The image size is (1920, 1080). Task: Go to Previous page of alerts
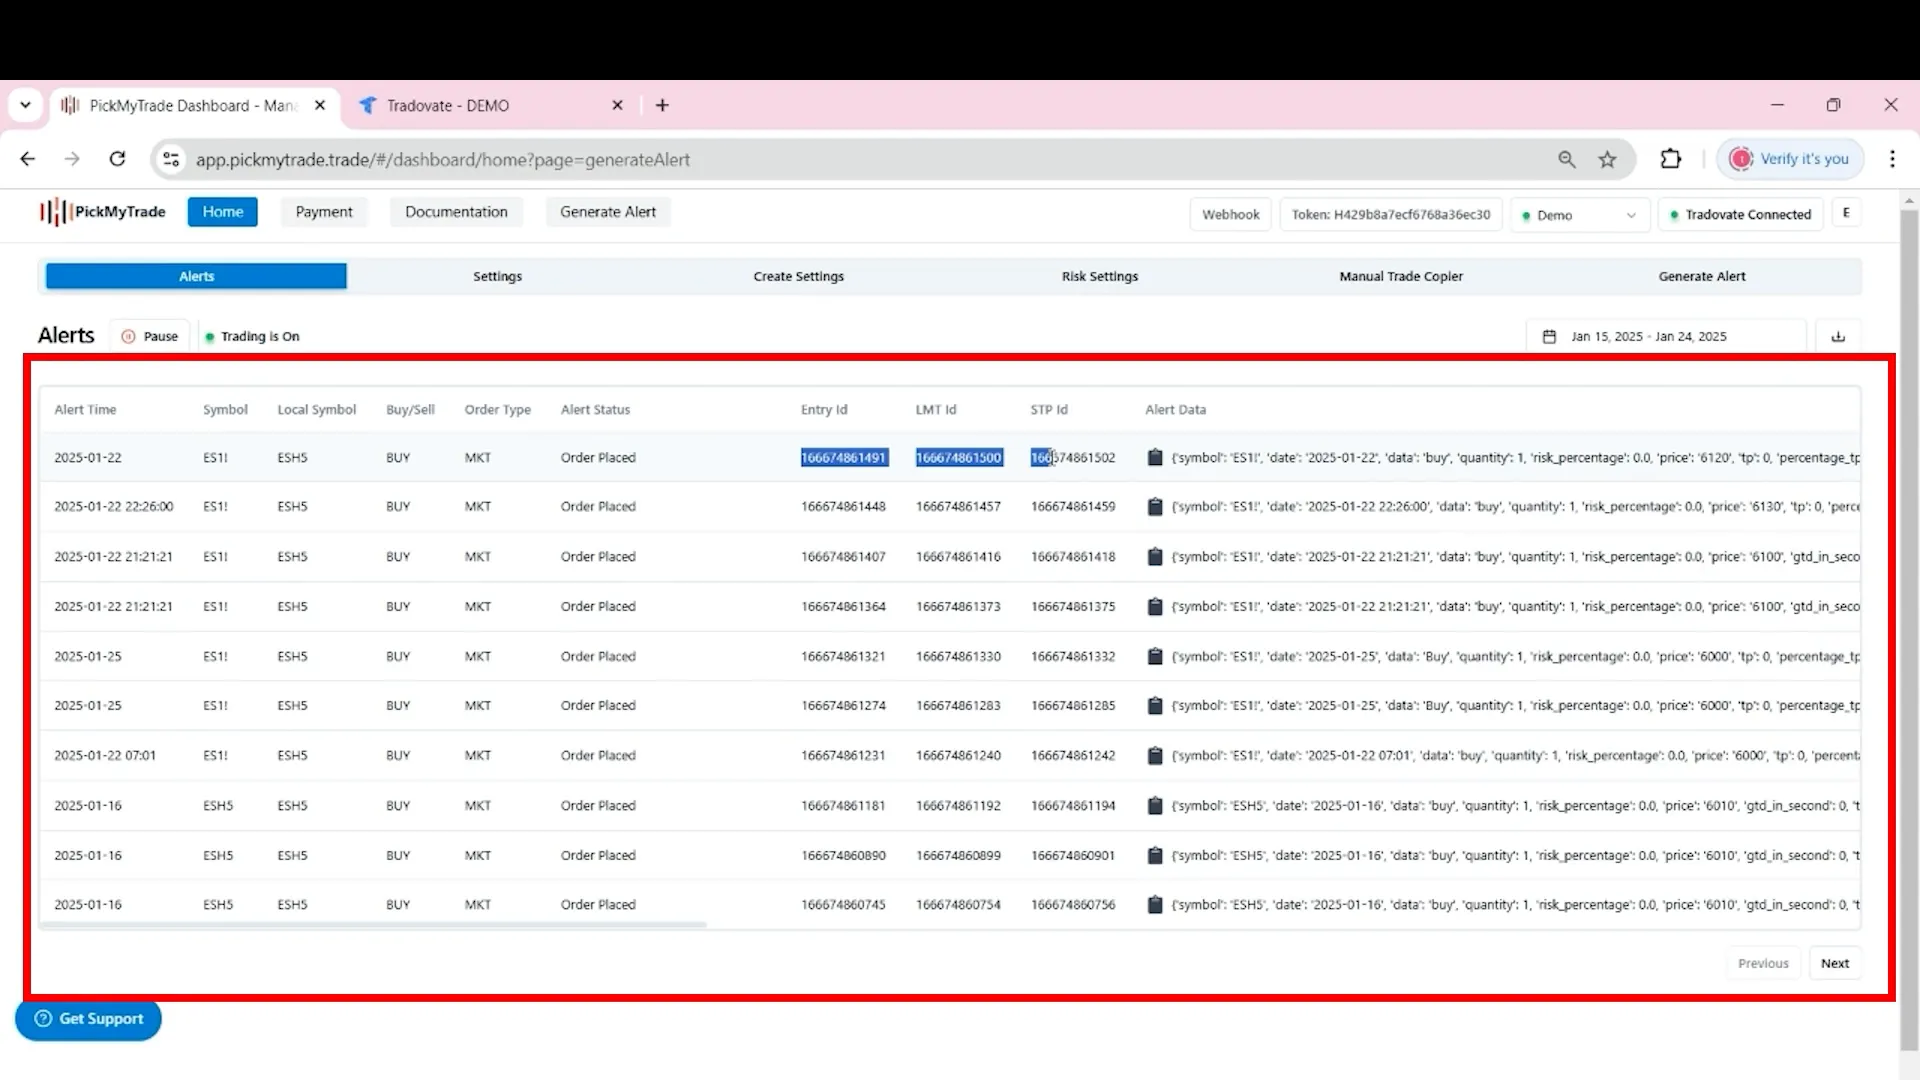1763,963
